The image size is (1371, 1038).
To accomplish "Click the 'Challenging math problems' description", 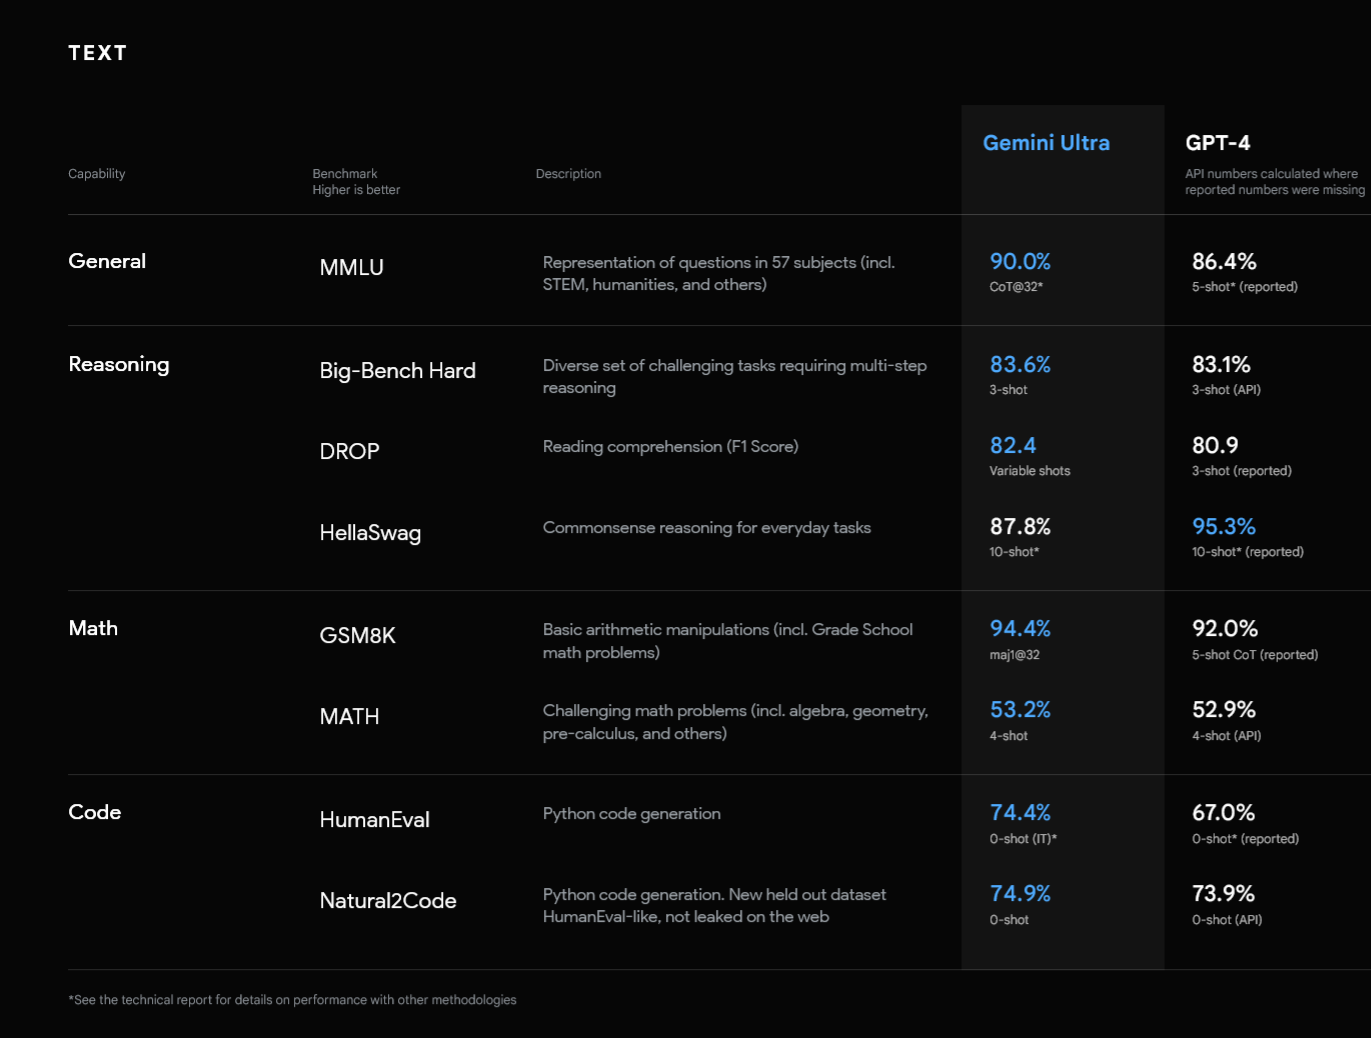I will pyautogui.click(x=735, y=722).
